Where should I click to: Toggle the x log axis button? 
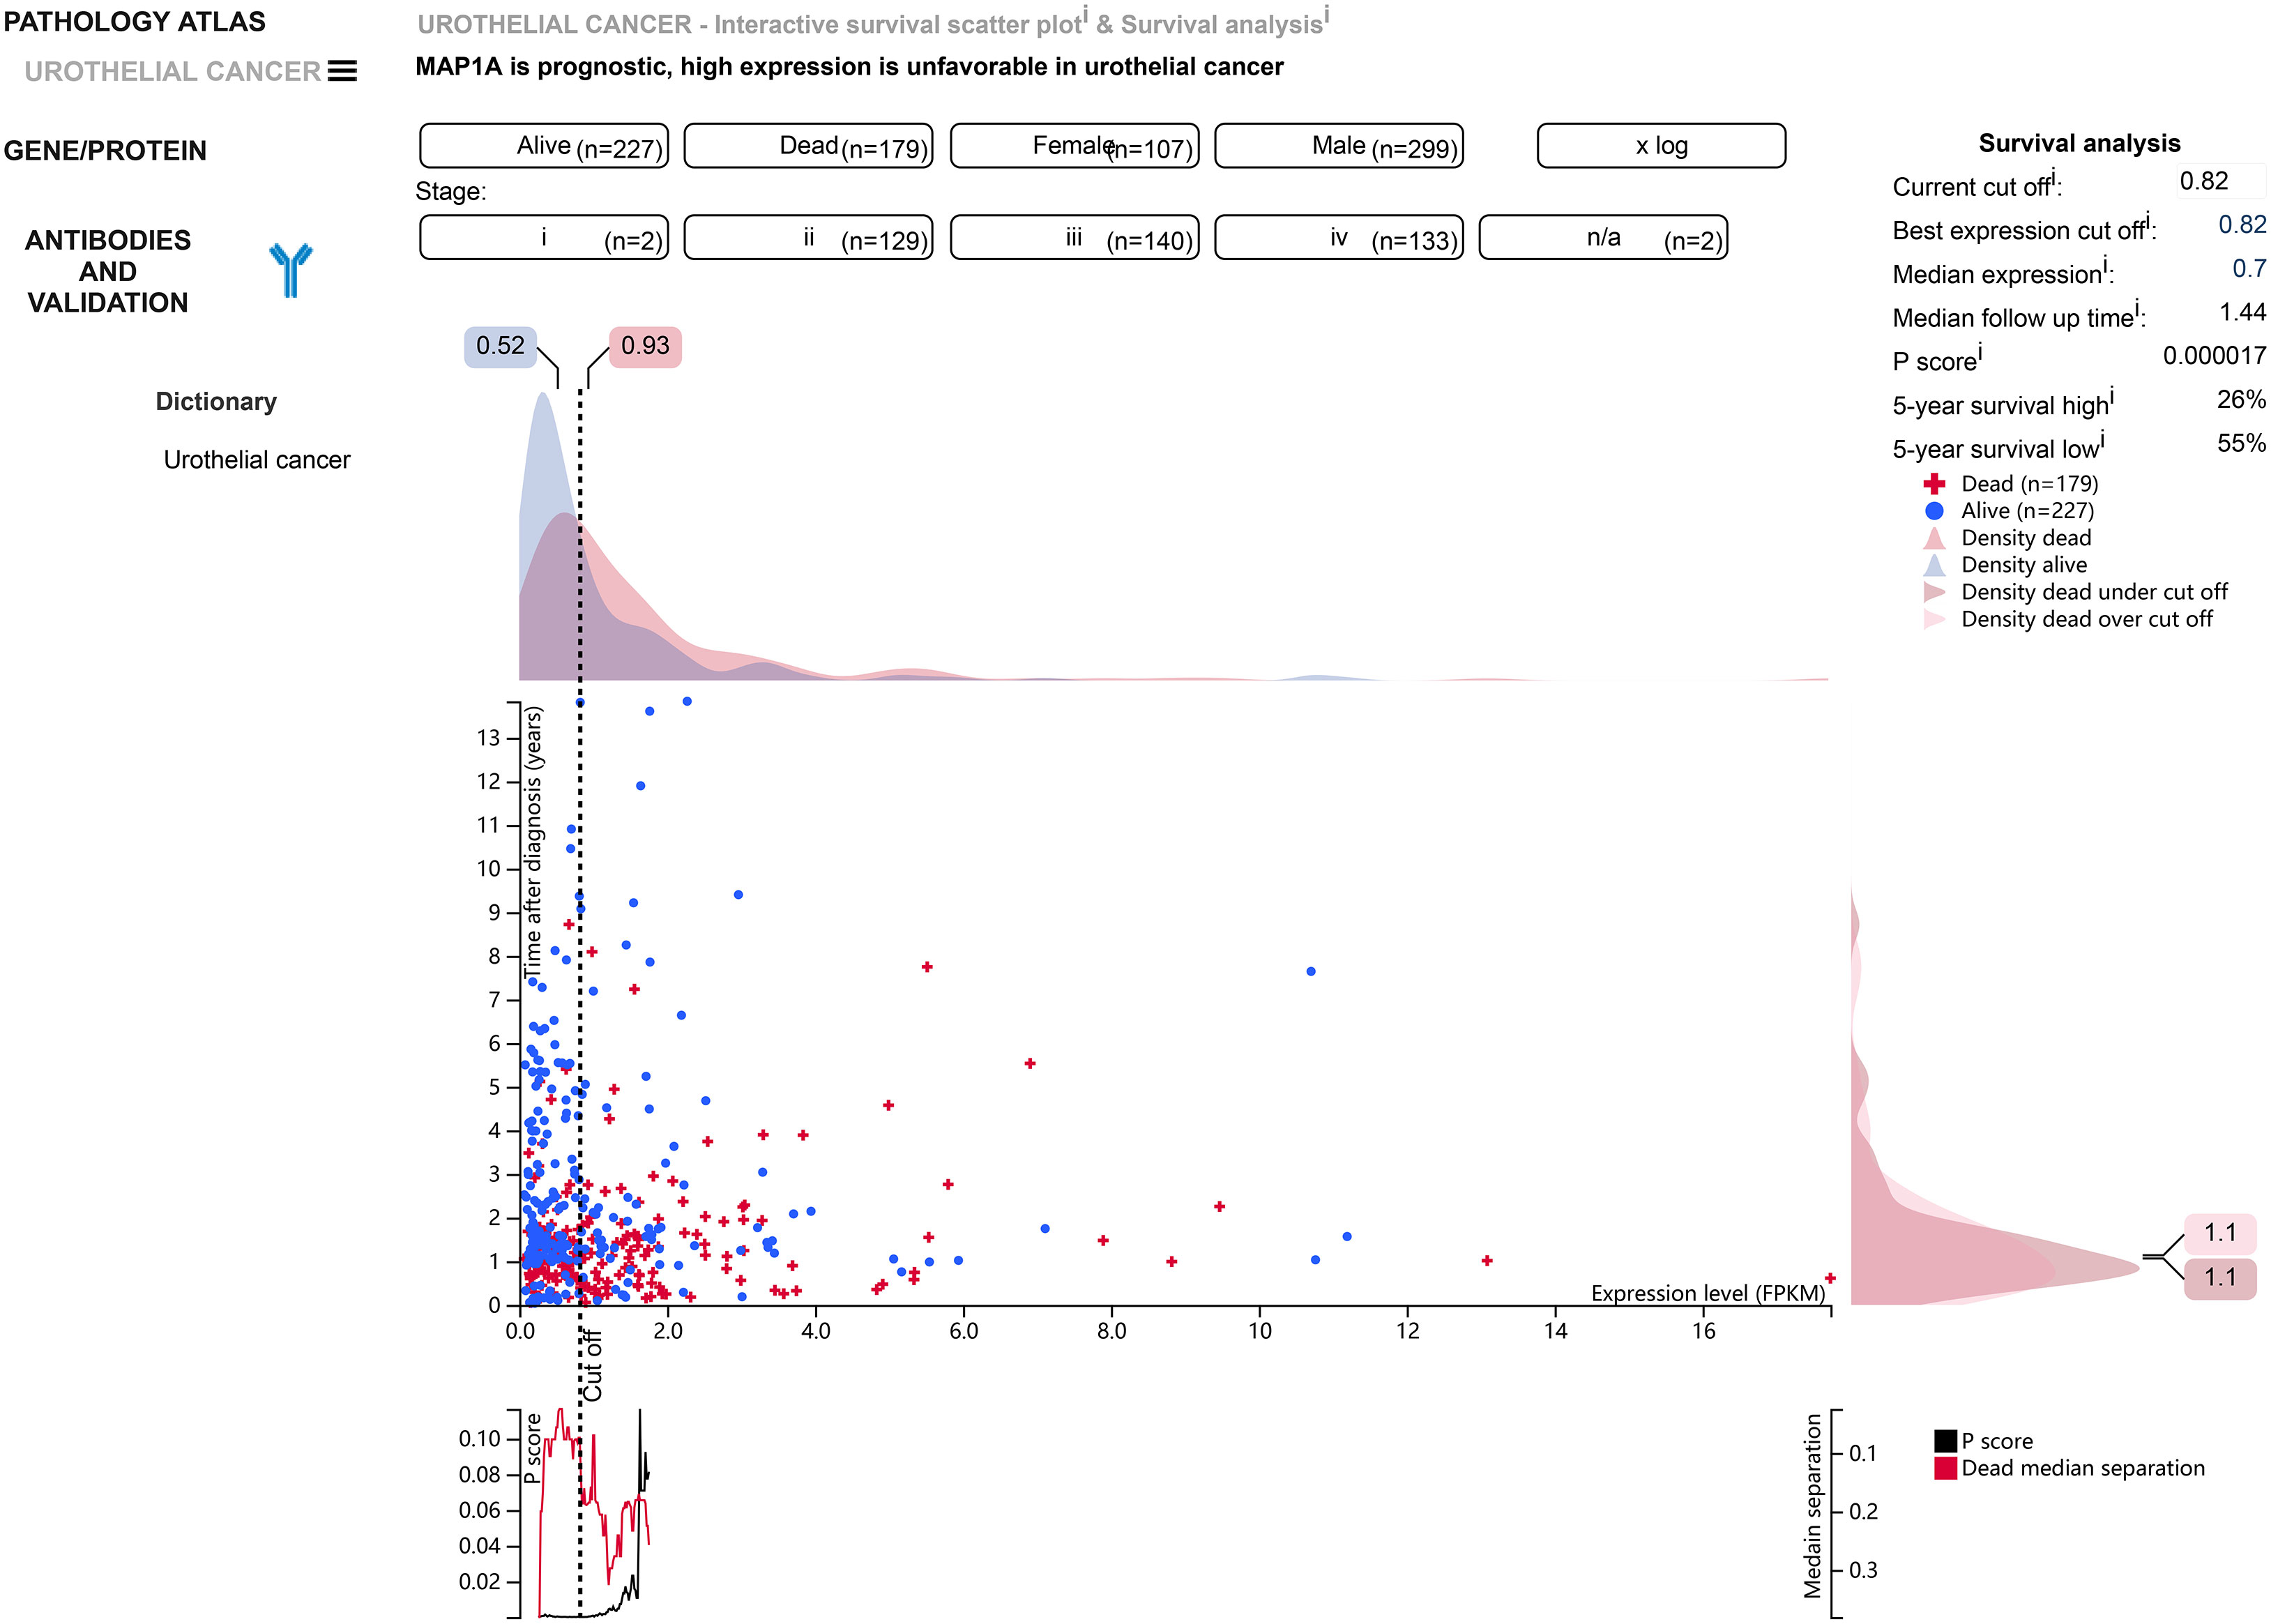click(1661, 146)
